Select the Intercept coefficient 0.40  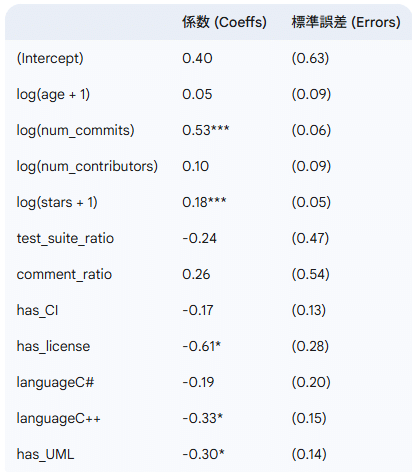click(197, 58)
